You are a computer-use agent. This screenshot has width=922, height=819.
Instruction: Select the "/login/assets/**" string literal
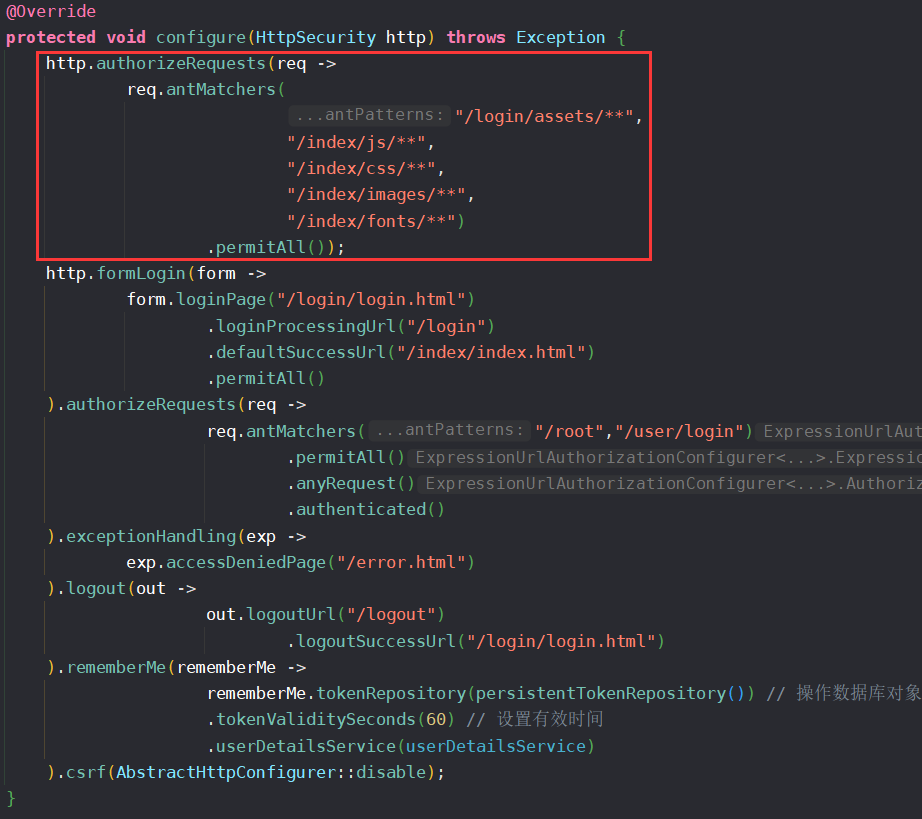click(x=545, y=115)
